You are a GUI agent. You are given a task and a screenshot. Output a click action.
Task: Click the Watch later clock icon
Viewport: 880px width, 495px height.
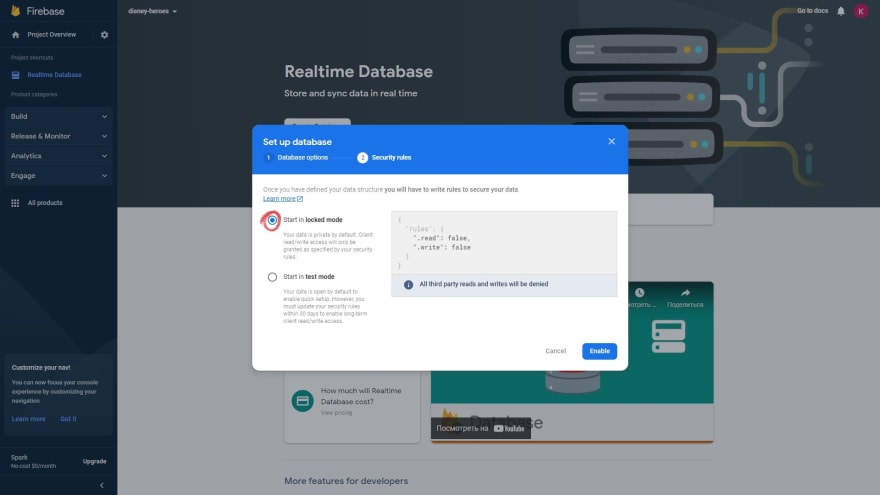[x=640, y=292]
